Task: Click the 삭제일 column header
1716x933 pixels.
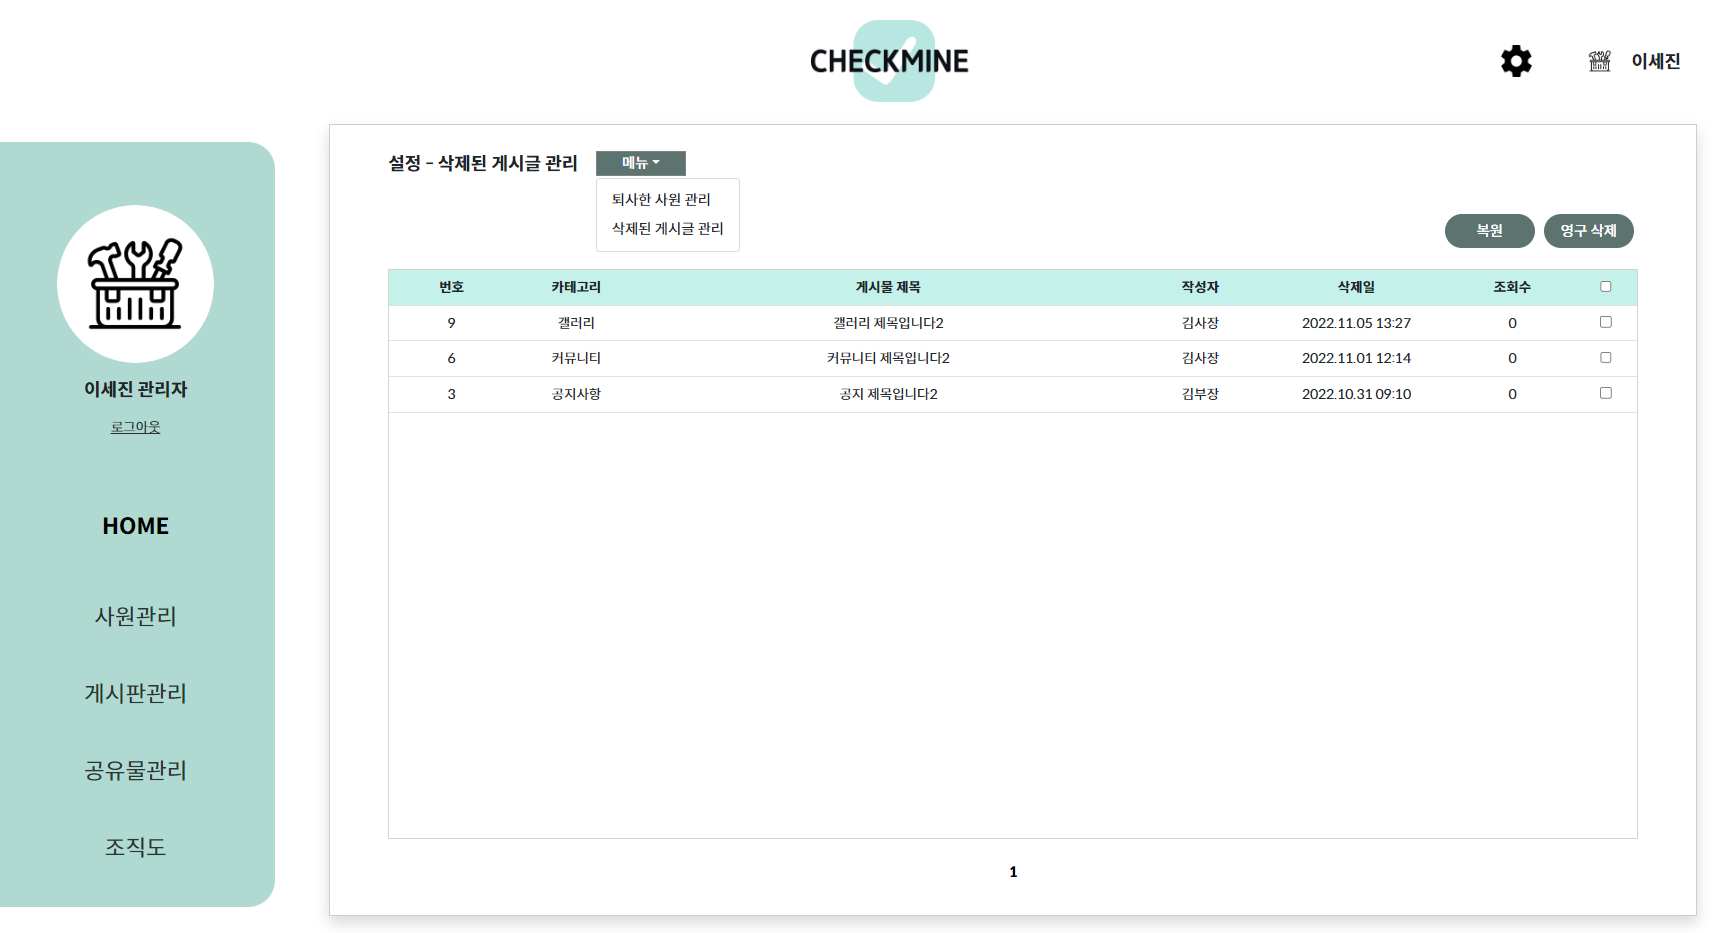Action: click(1356, 287)
